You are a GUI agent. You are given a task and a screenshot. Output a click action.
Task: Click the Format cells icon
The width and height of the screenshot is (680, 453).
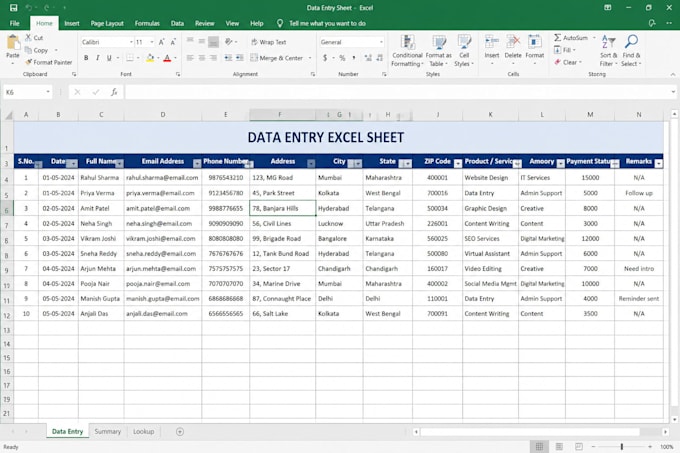534,42
